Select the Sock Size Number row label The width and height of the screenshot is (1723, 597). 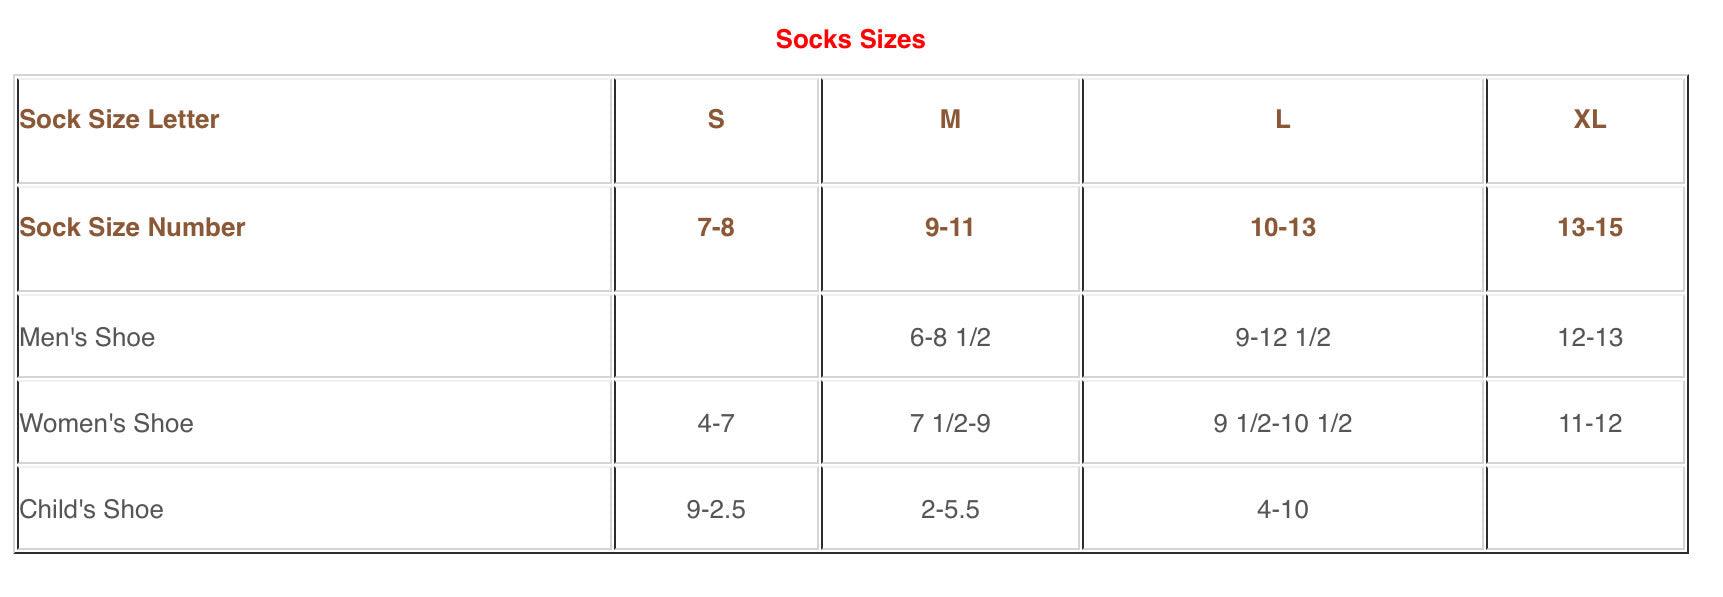[x=132, y=228]
